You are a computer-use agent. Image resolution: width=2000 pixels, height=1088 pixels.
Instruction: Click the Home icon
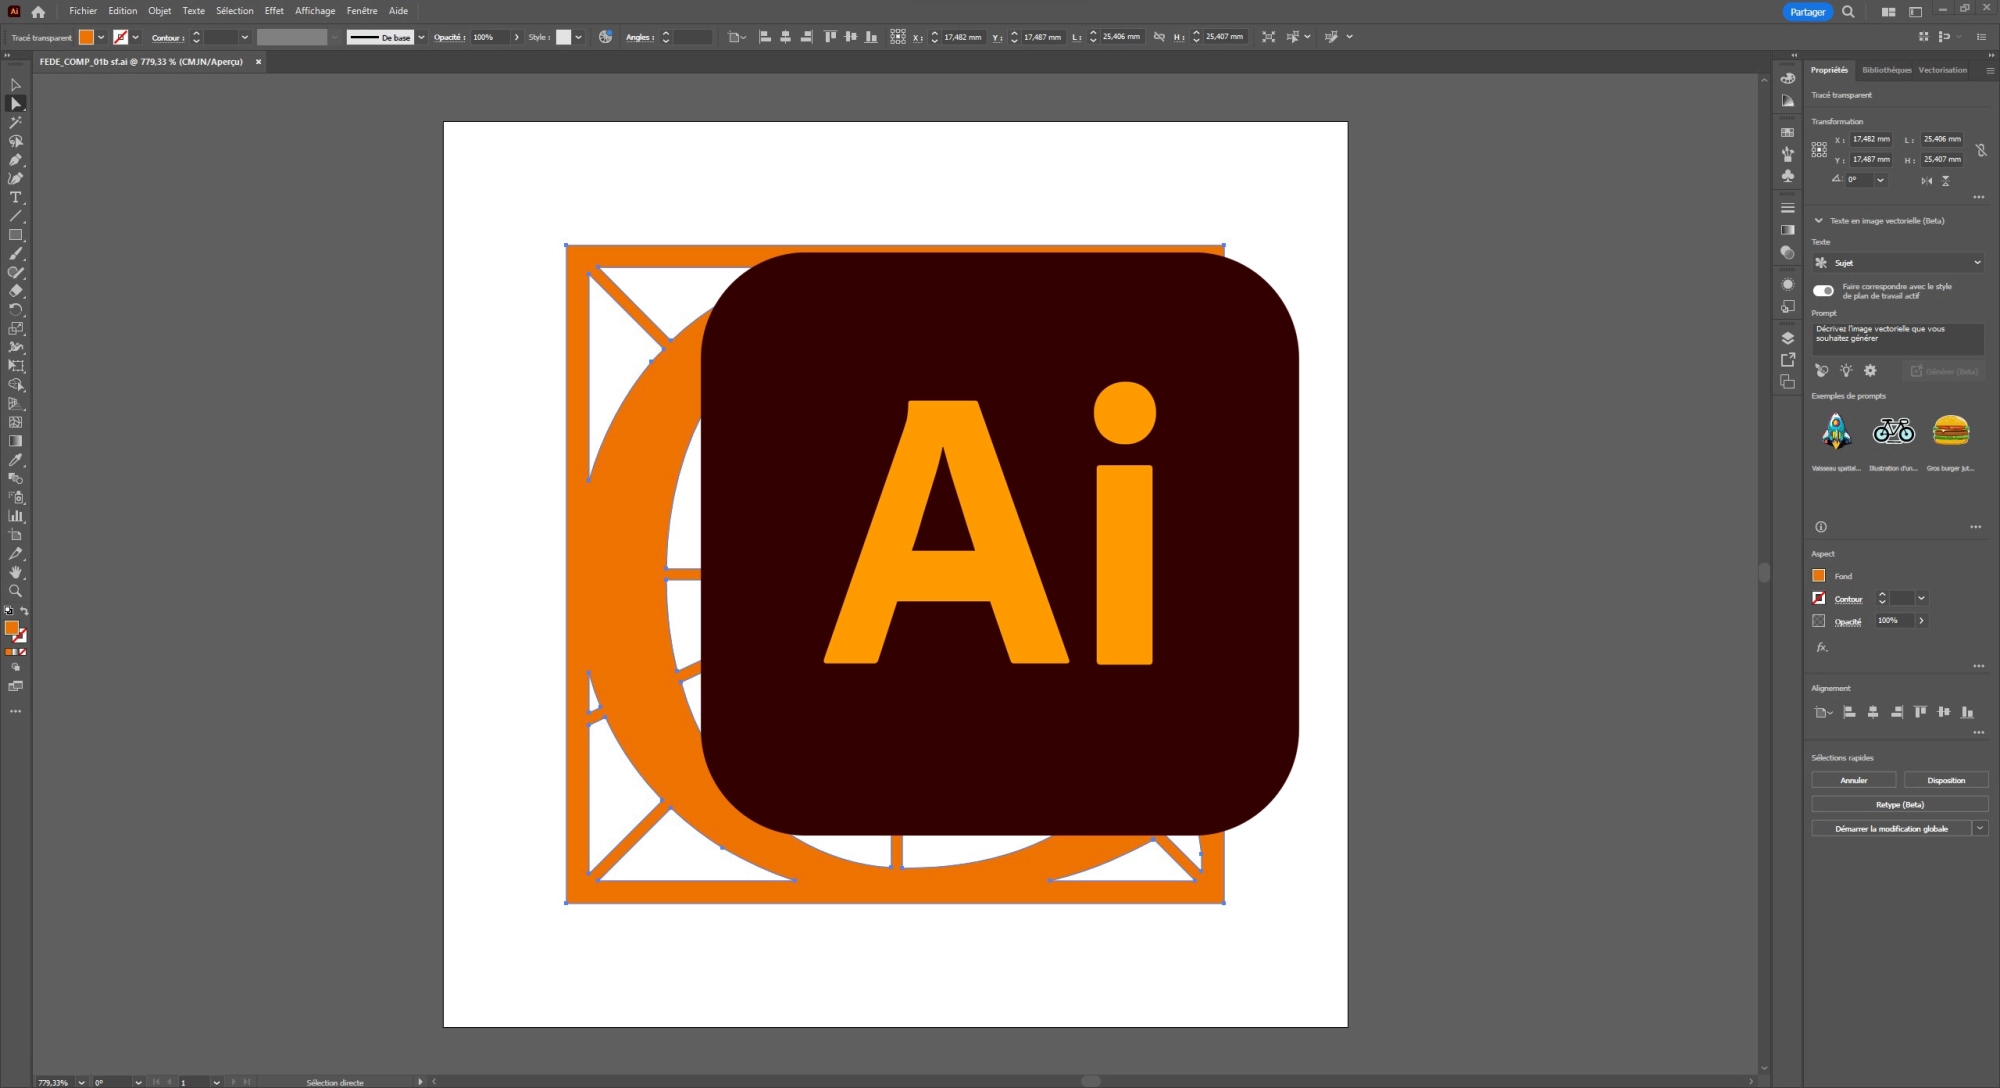click(38, 12)
